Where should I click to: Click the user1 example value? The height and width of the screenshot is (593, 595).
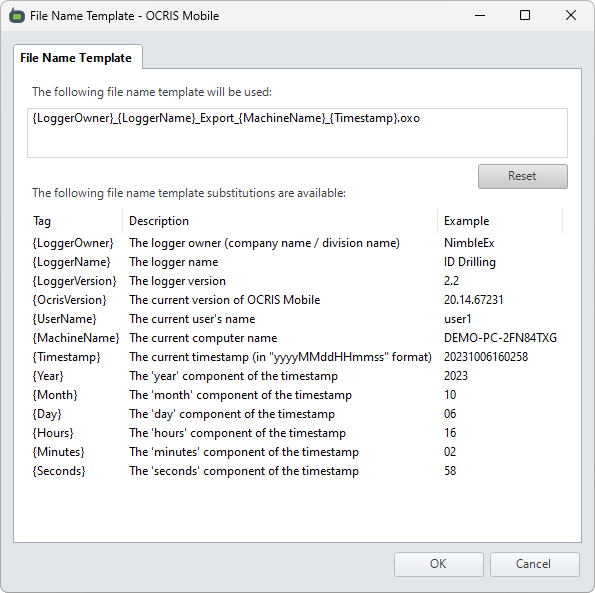[x=458, y=319]
